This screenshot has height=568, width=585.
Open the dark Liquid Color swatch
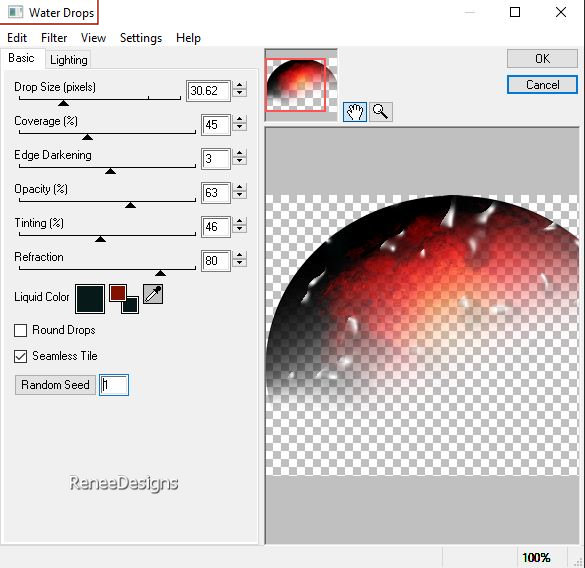tap(90, 299)
